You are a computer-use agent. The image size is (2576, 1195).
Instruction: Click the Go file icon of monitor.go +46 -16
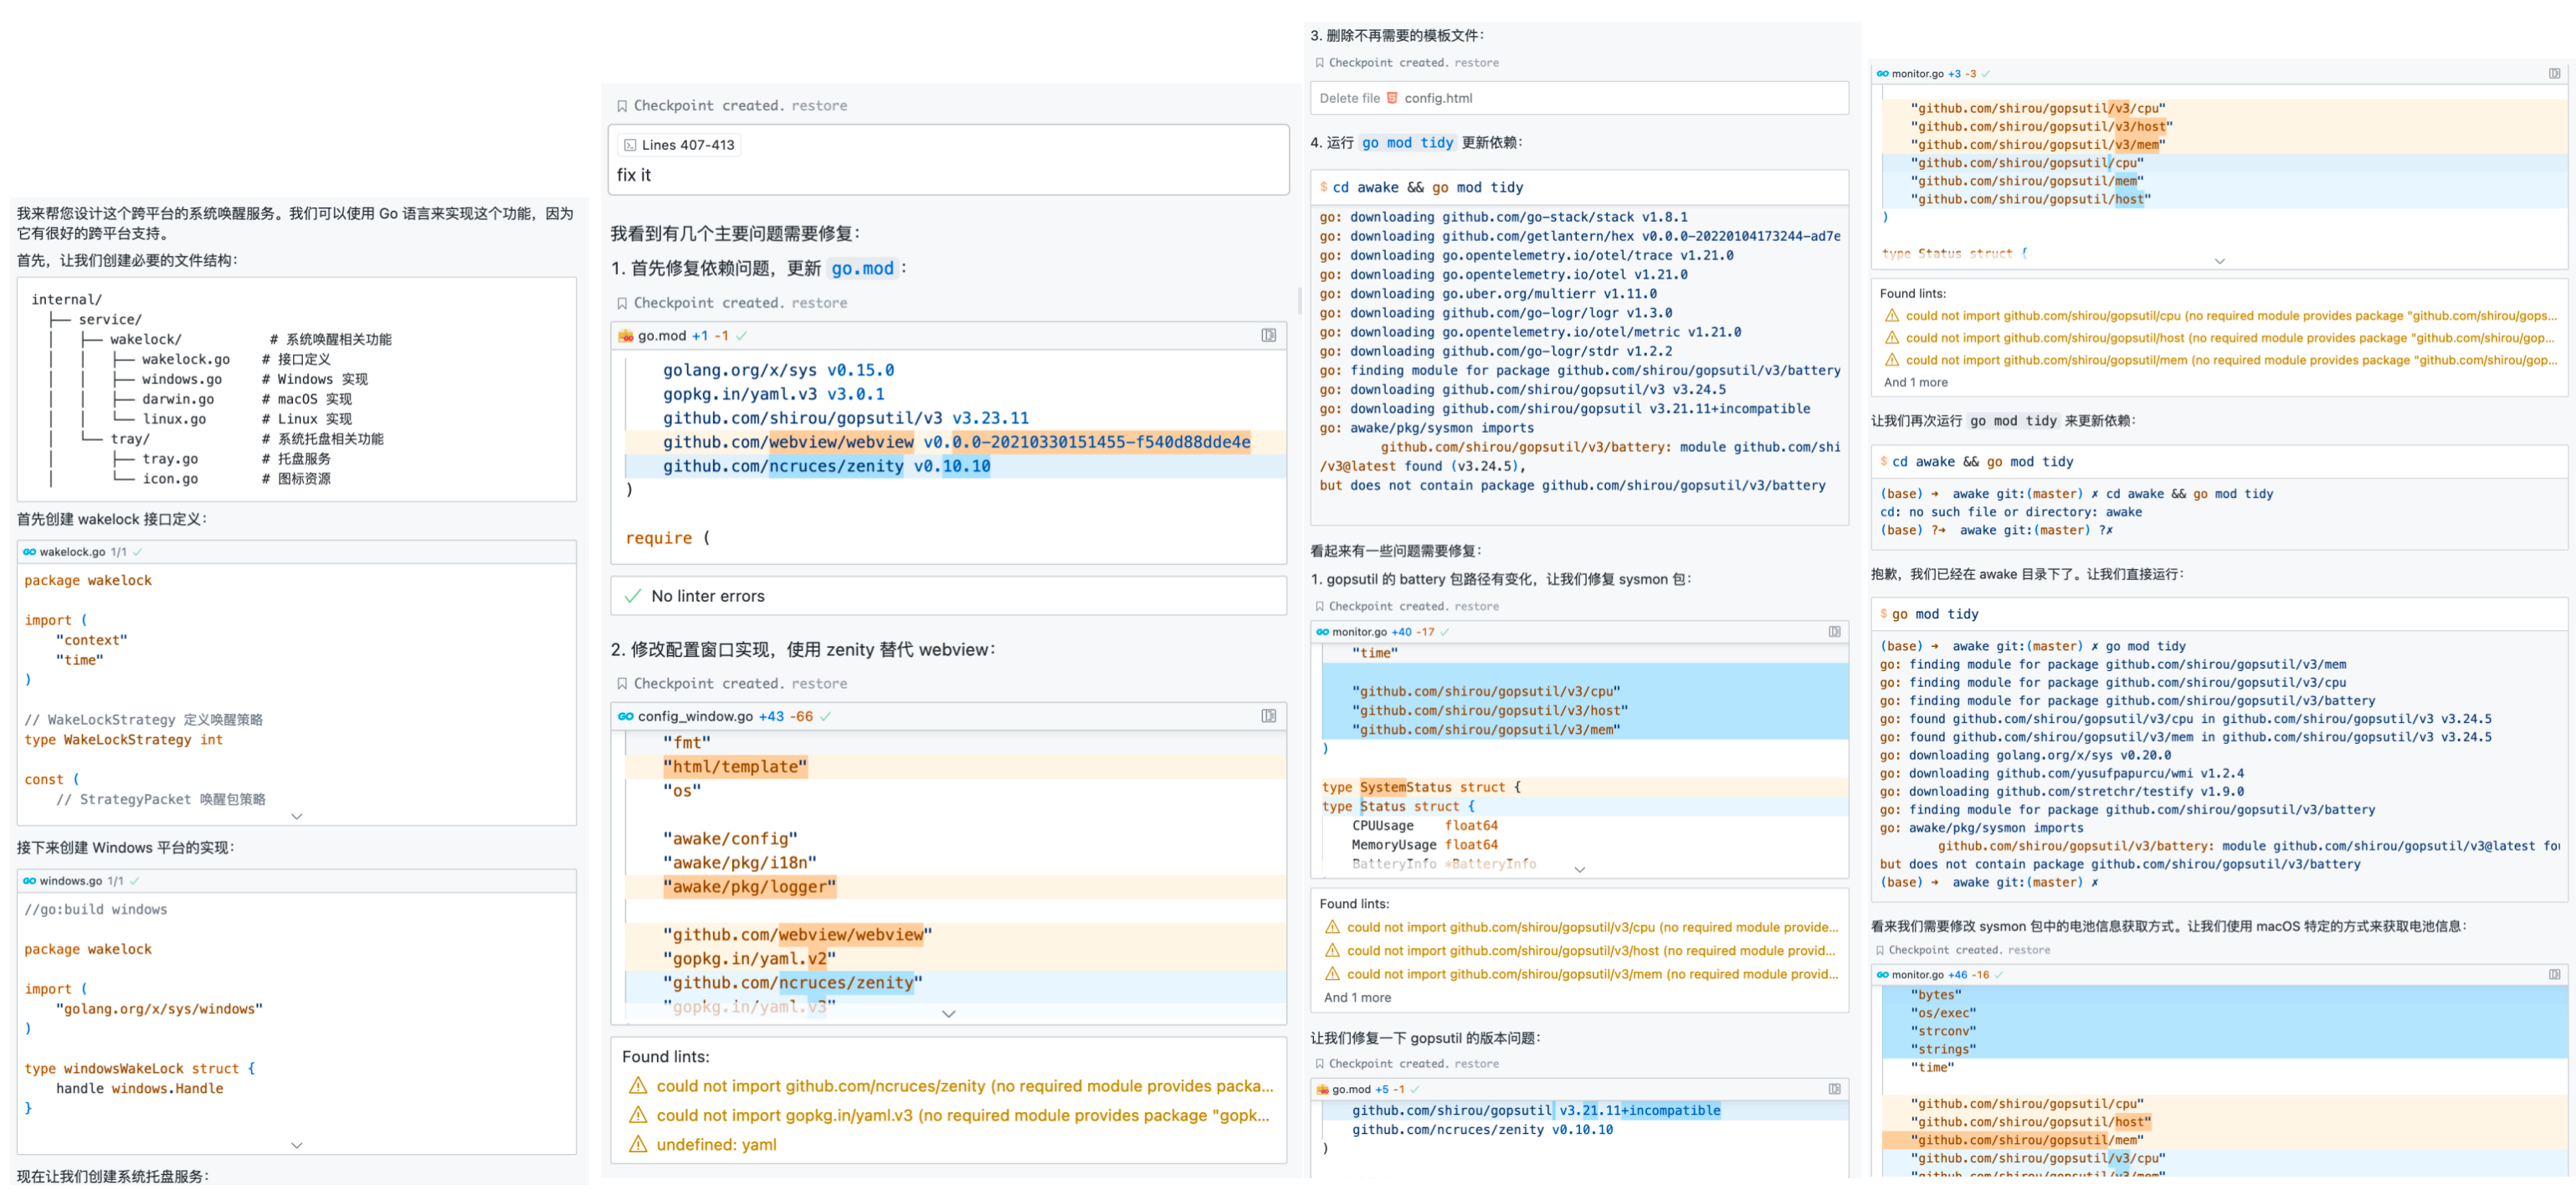pyautogui.click(x=1883, y=974)
